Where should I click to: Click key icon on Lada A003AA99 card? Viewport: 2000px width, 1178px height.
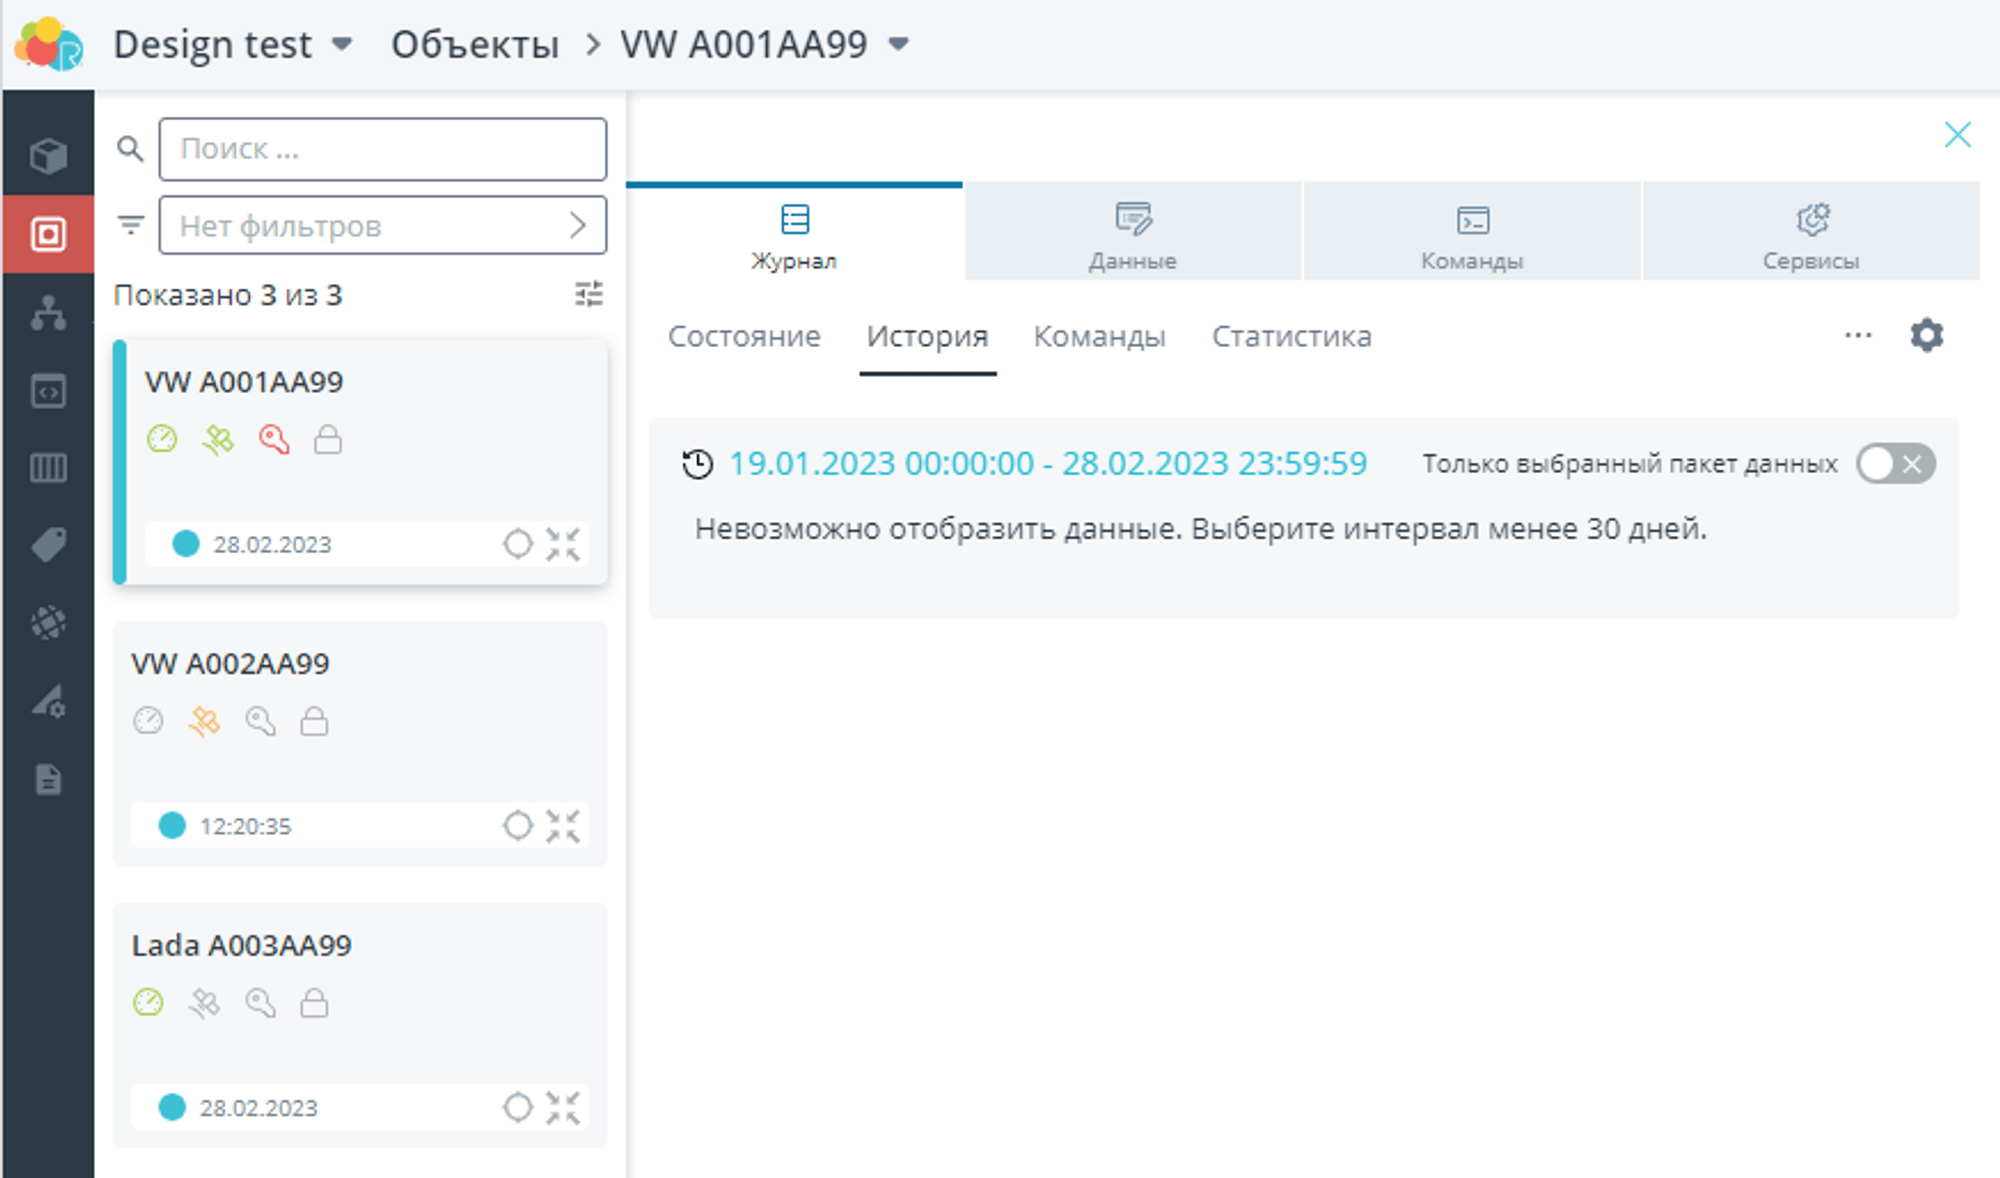click(x=260, y=1003)
